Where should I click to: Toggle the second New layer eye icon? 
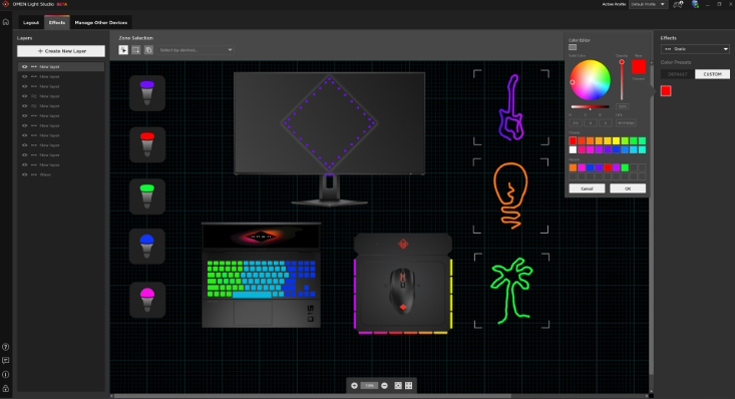[x=25, y=76]
